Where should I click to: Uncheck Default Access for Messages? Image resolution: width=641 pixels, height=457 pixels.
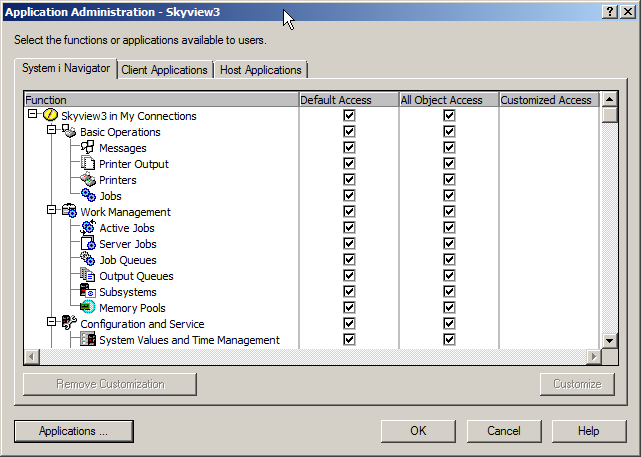click(349, 147)
